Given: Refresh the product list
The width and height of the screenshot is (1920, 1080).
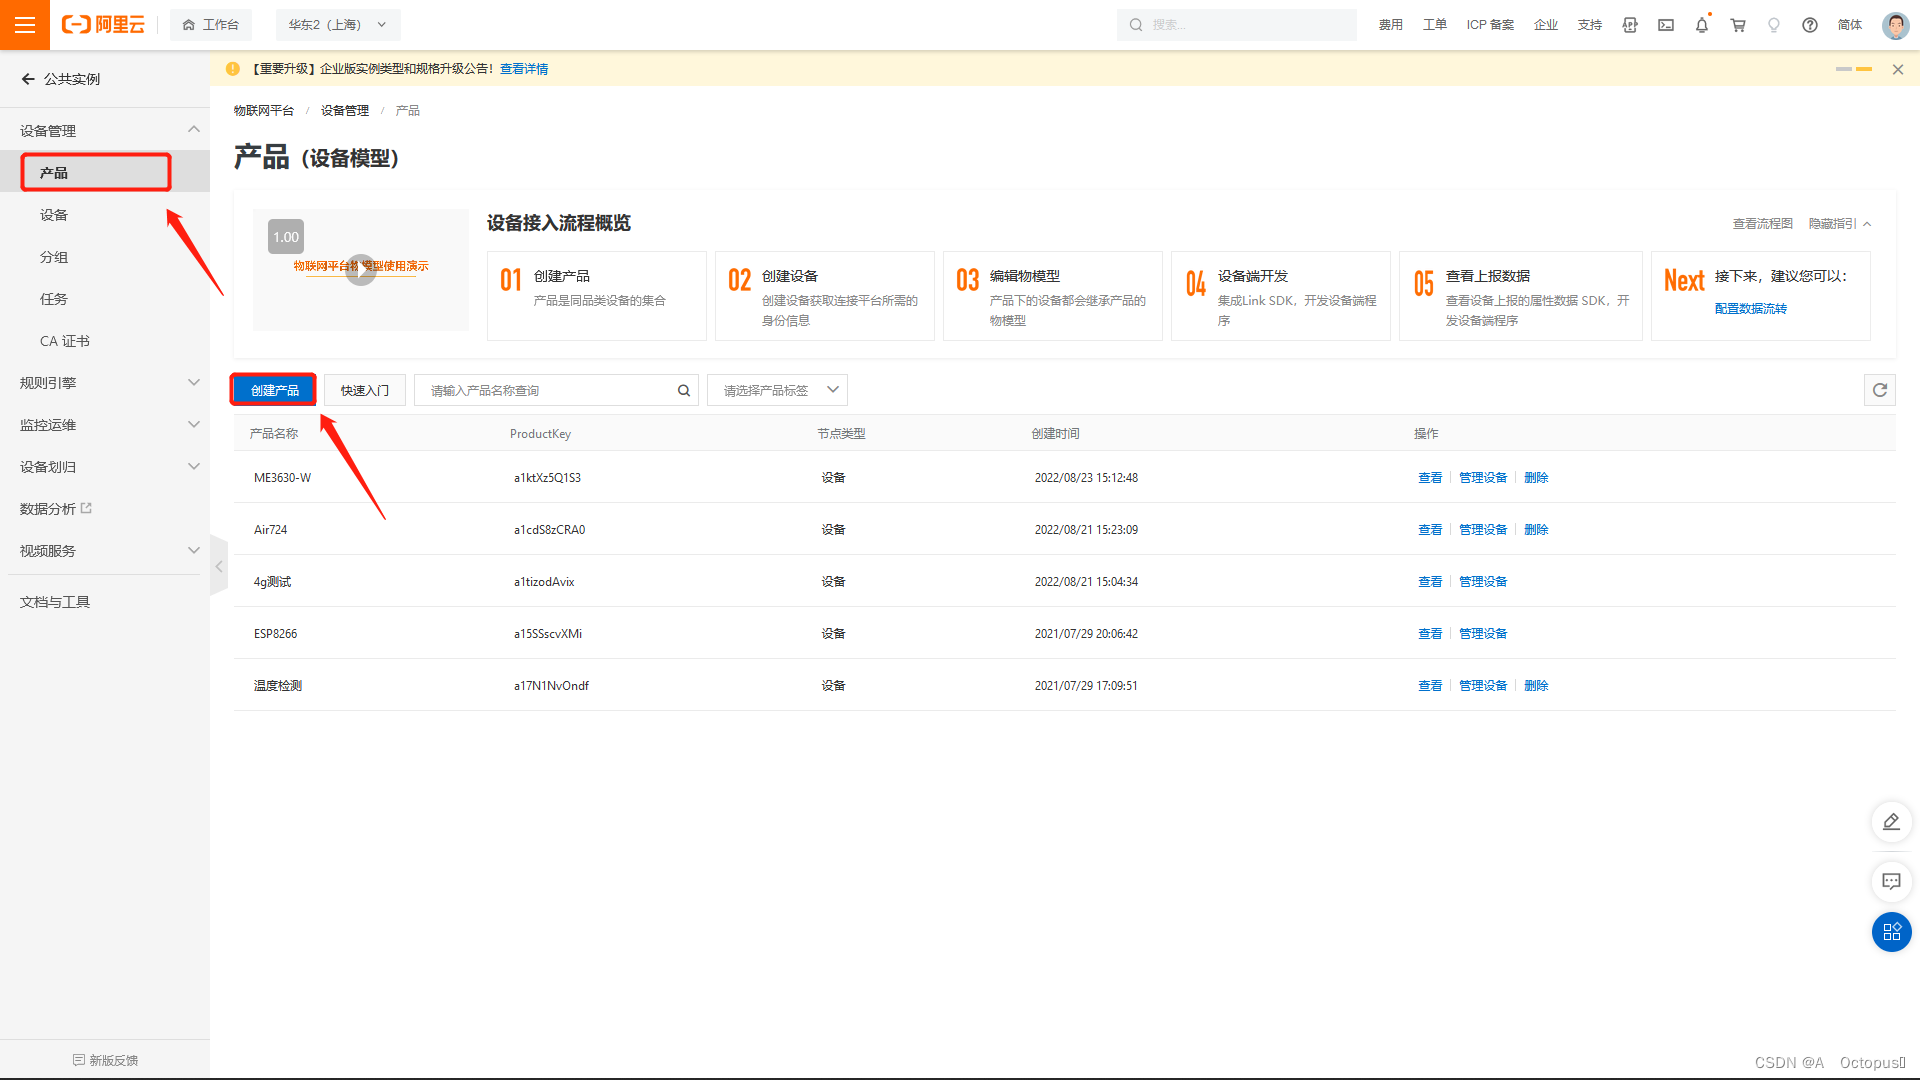Looking at the screenshot, I should 1880,390.
